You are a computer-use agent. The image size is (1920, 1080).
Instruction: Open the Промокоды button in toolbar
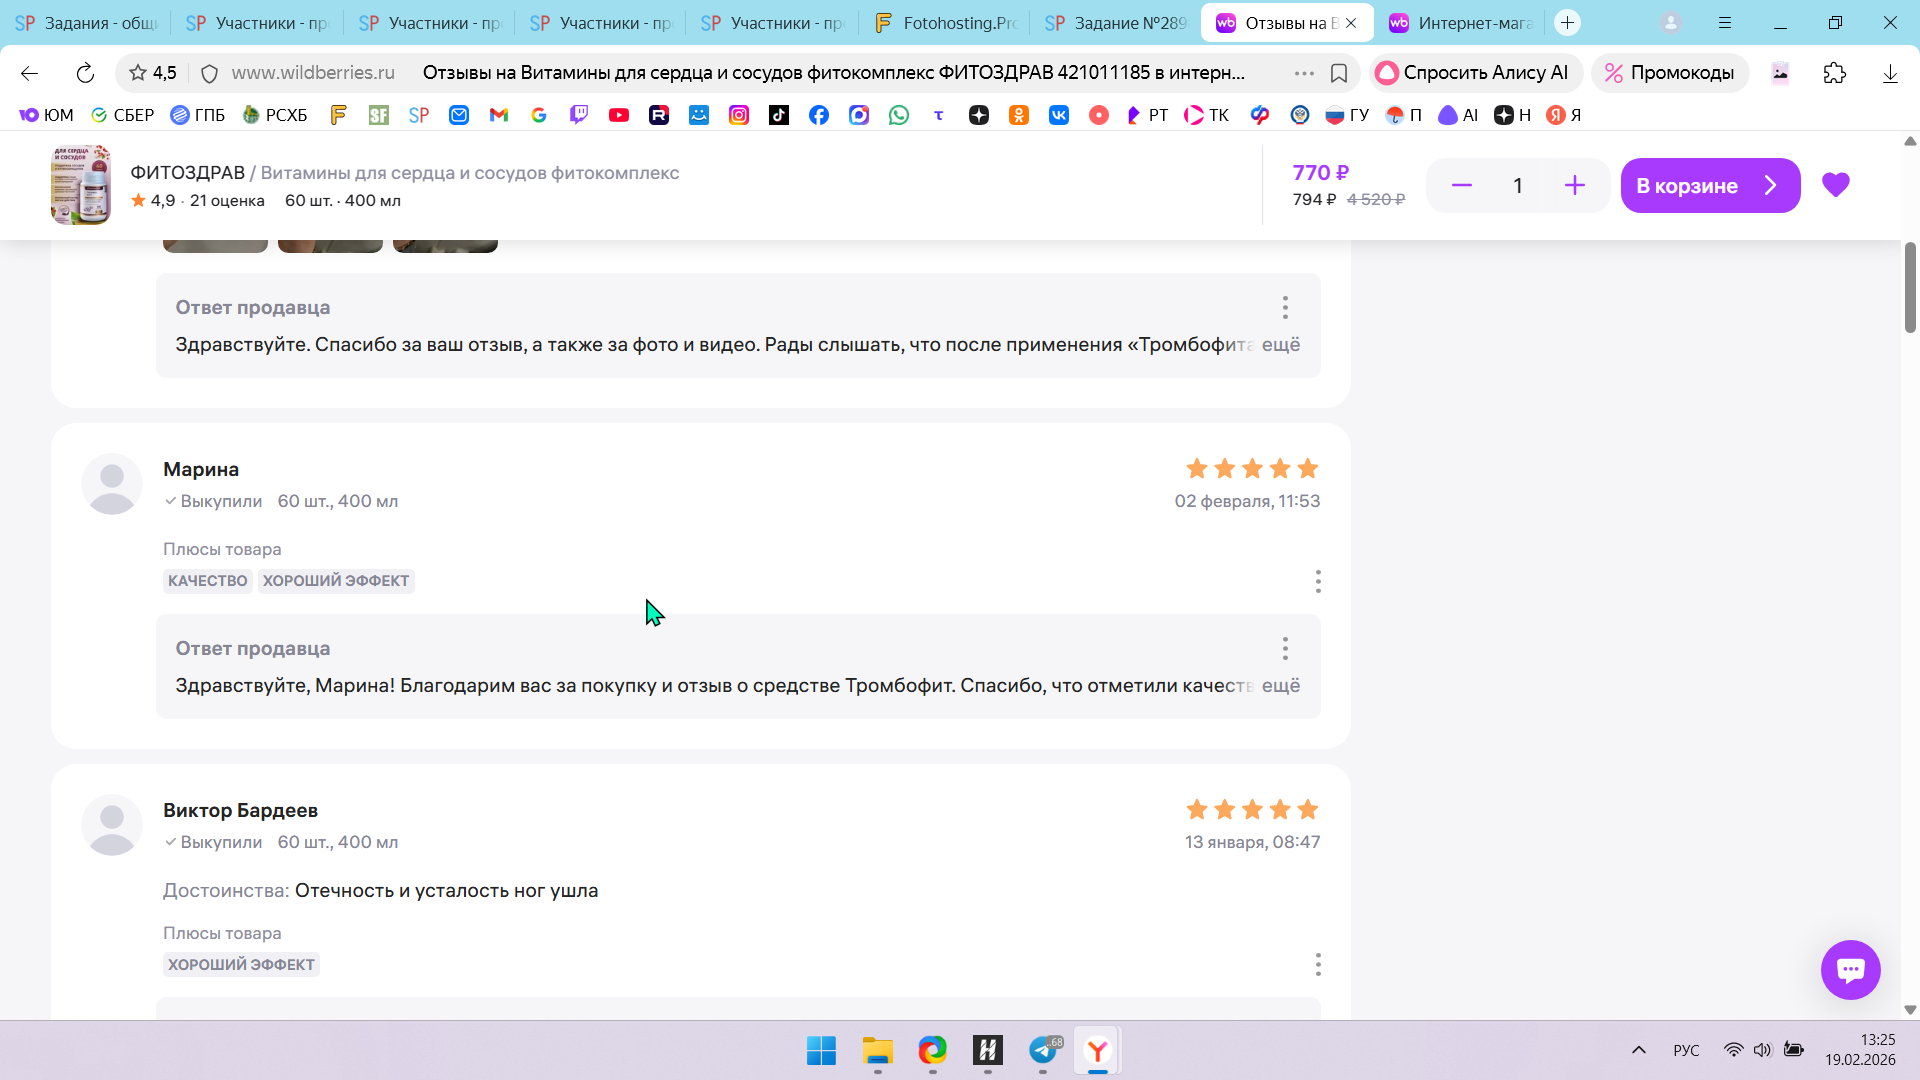(1669, 73)
